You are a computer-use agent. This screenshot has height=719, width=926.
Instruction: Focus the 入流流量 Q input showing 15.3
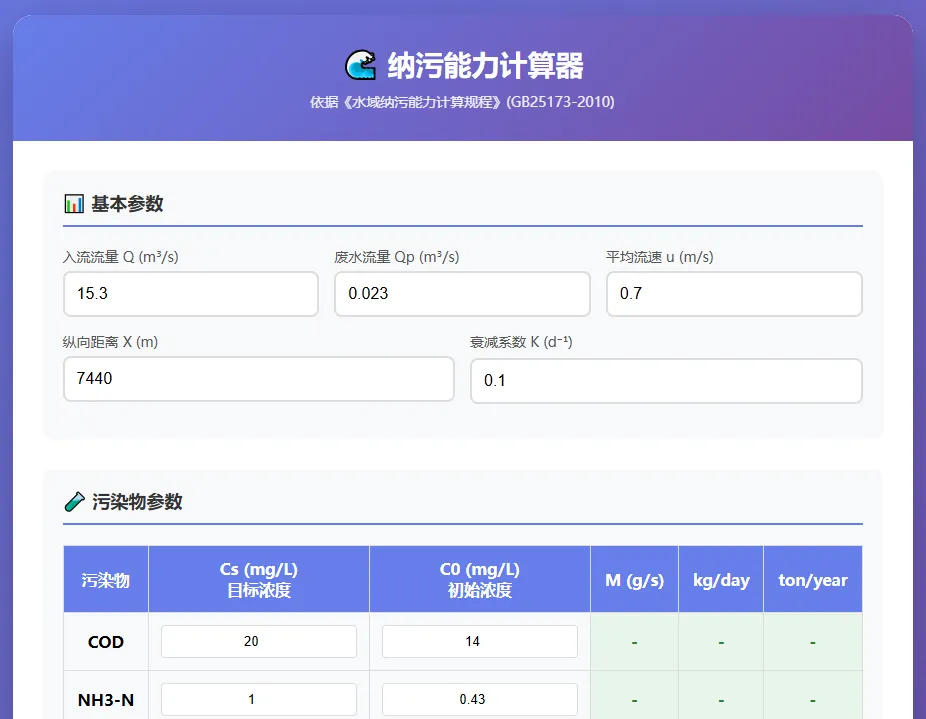191,294
